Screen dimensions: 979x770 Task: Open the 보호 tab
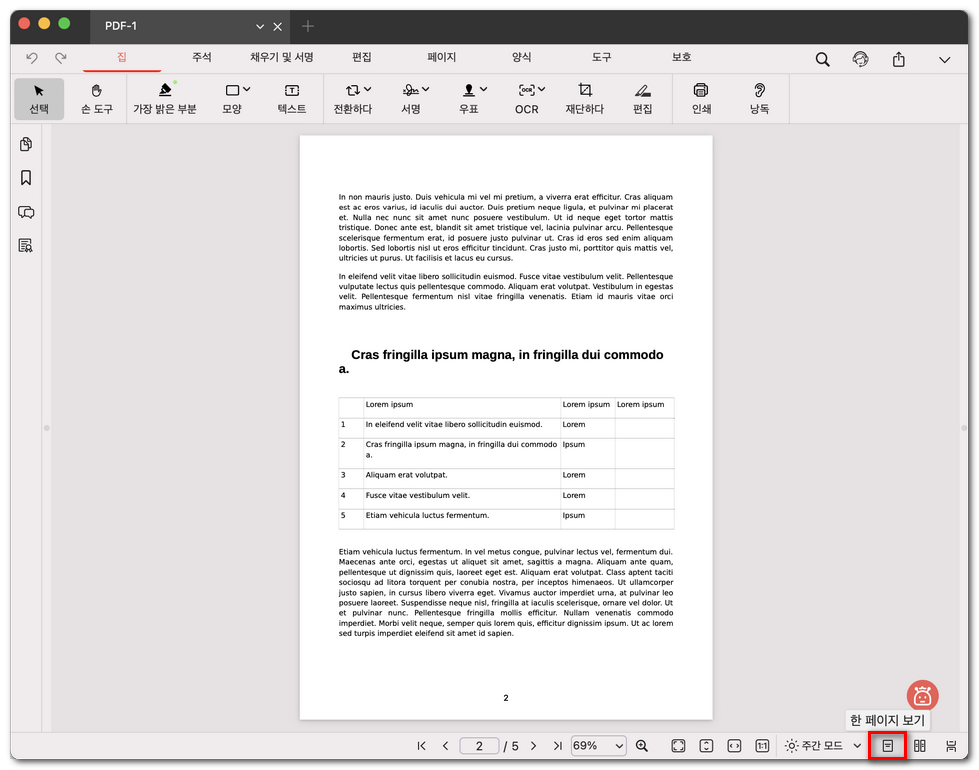tap(681, 58)
